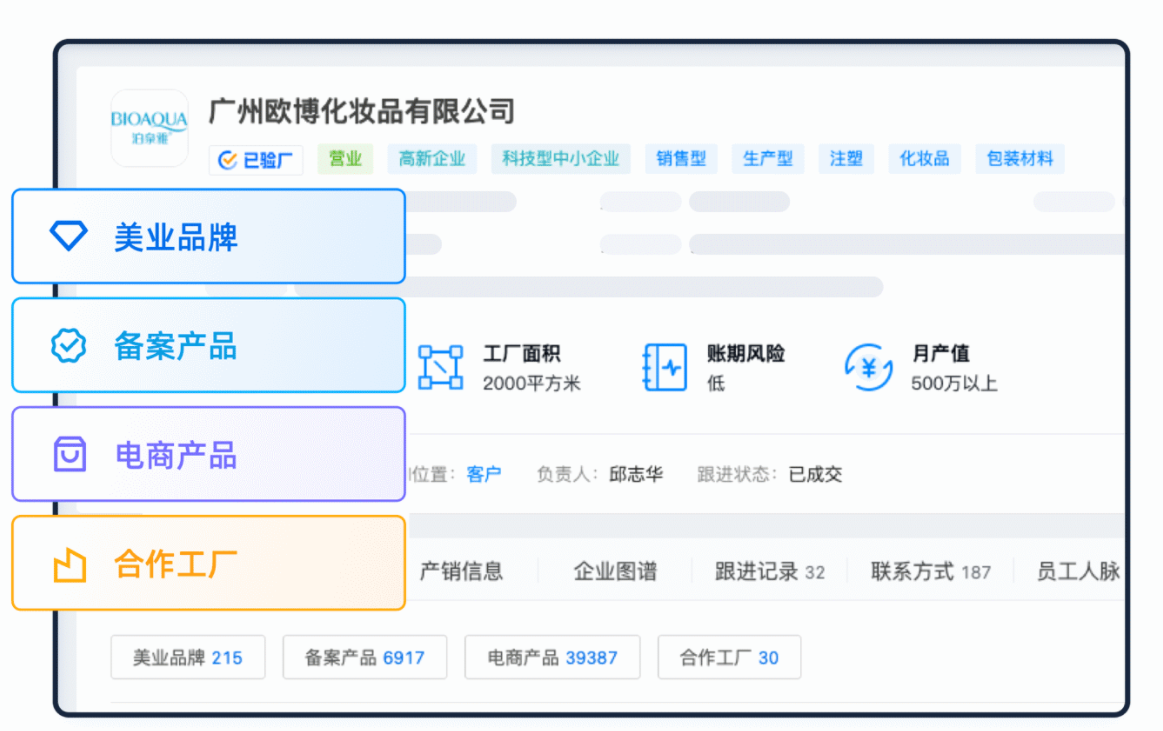1163x731 pixels.
Task: Click the verified badge icon on 备案产品 card
Action: click(69, 345)
